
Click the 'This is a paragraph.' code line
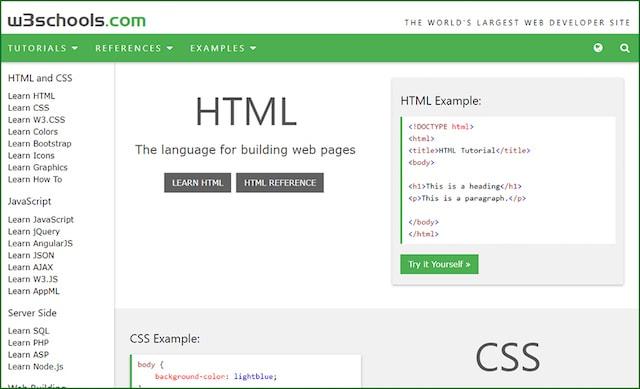pos(467,198)
